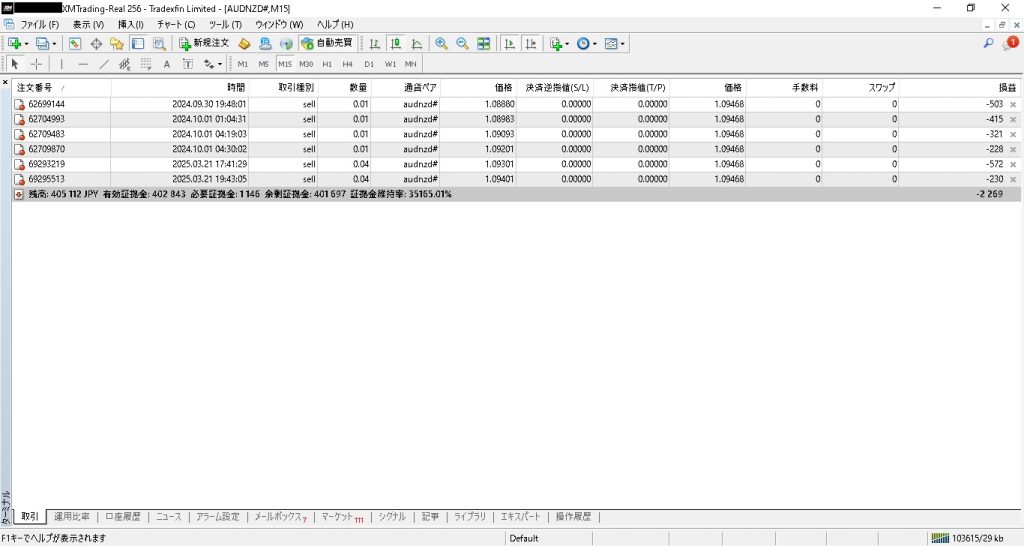Viewport: 1024px width, 546px height.
Task: Open the Market Watch window icon
Action: point(75,44)
